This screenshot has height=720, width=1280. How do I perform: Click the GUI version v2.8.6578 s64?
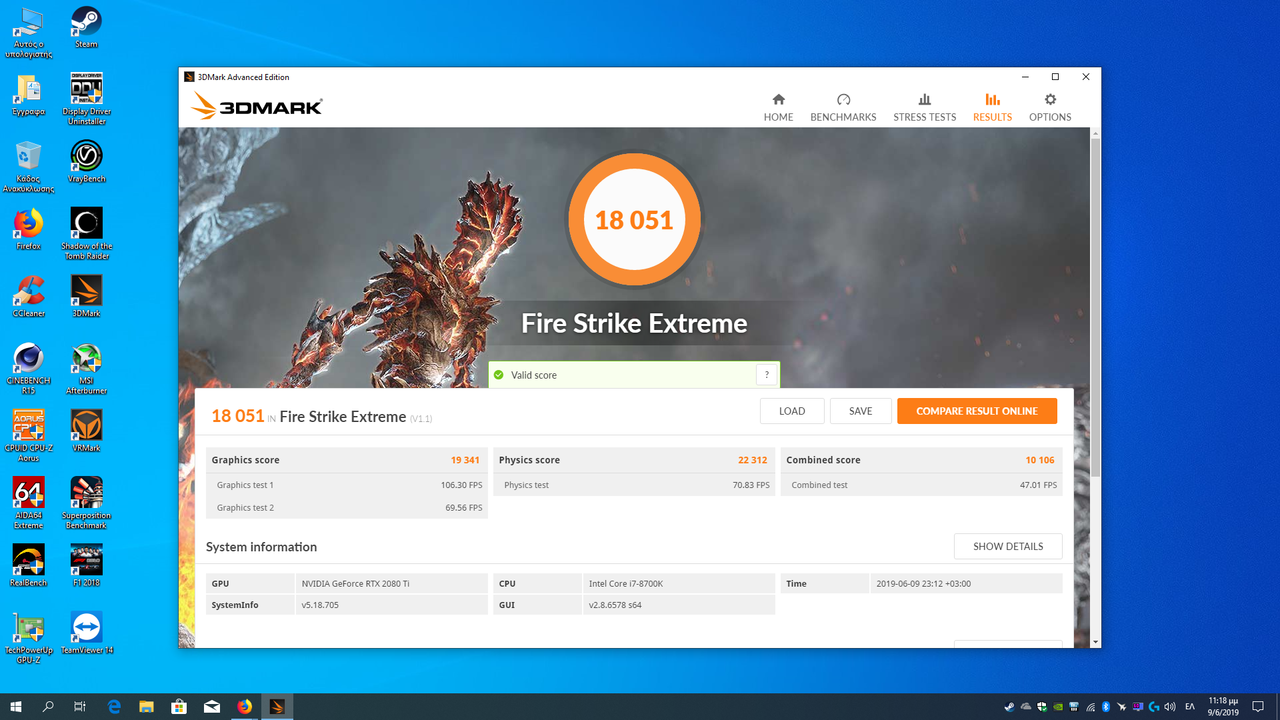[x=615, y=605]
